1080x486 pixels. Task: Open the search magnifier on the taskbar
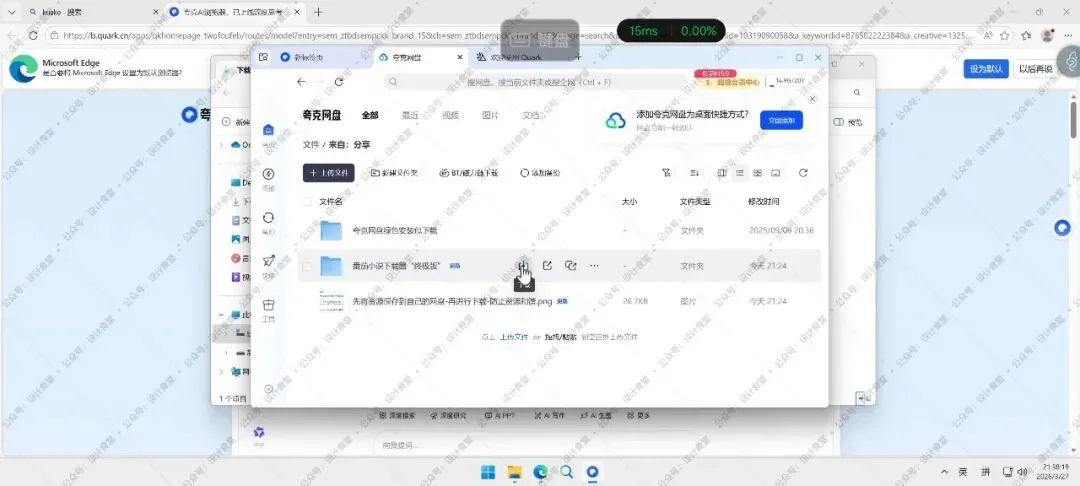pos(566,472)
